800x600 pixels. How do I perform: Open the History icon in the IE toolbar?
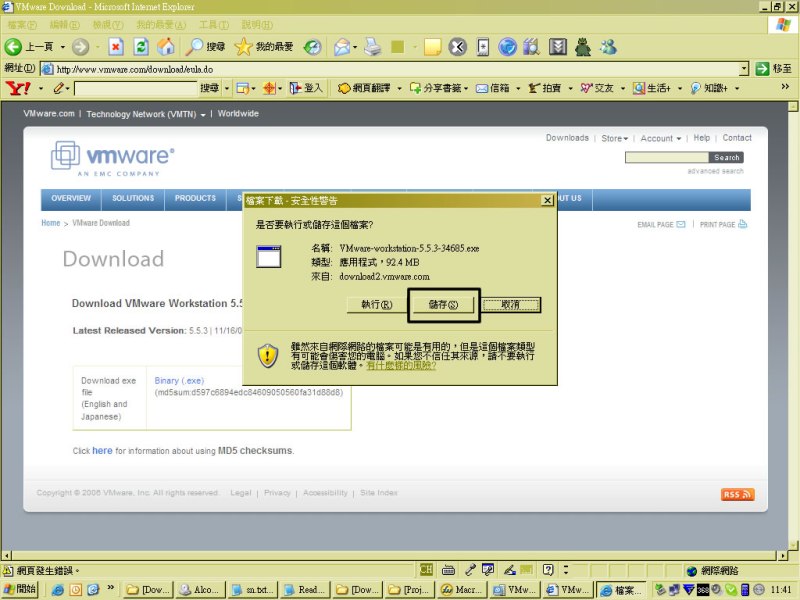pyautogui.click(x=312, y=47)
